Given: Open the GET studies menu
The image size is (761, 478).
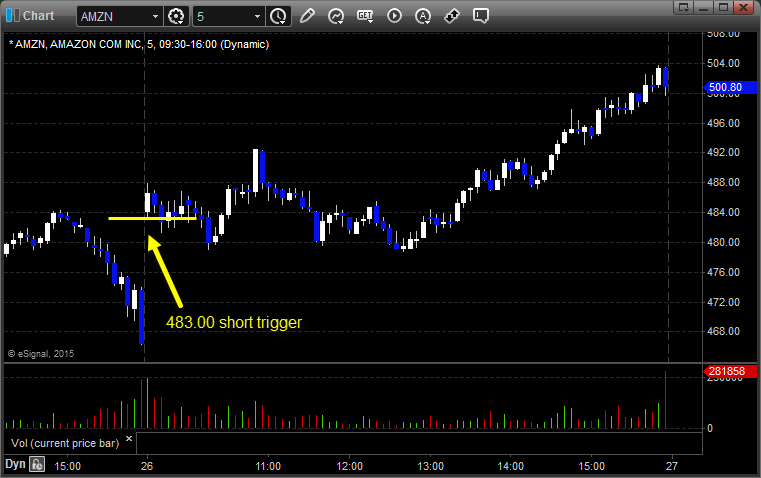Looking at the screenshot, I should tap(365, 16).
